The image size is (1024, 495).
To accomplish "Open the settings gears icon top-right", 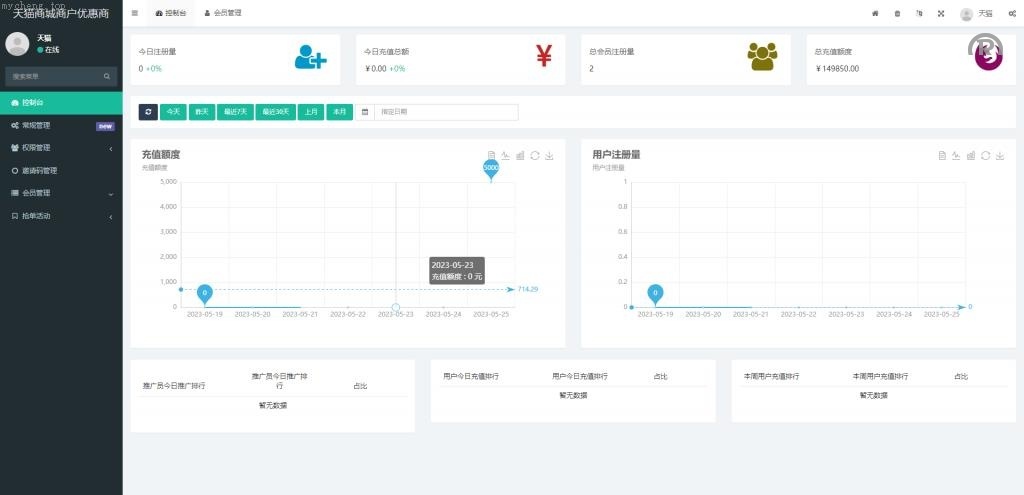I will 1012,14.
